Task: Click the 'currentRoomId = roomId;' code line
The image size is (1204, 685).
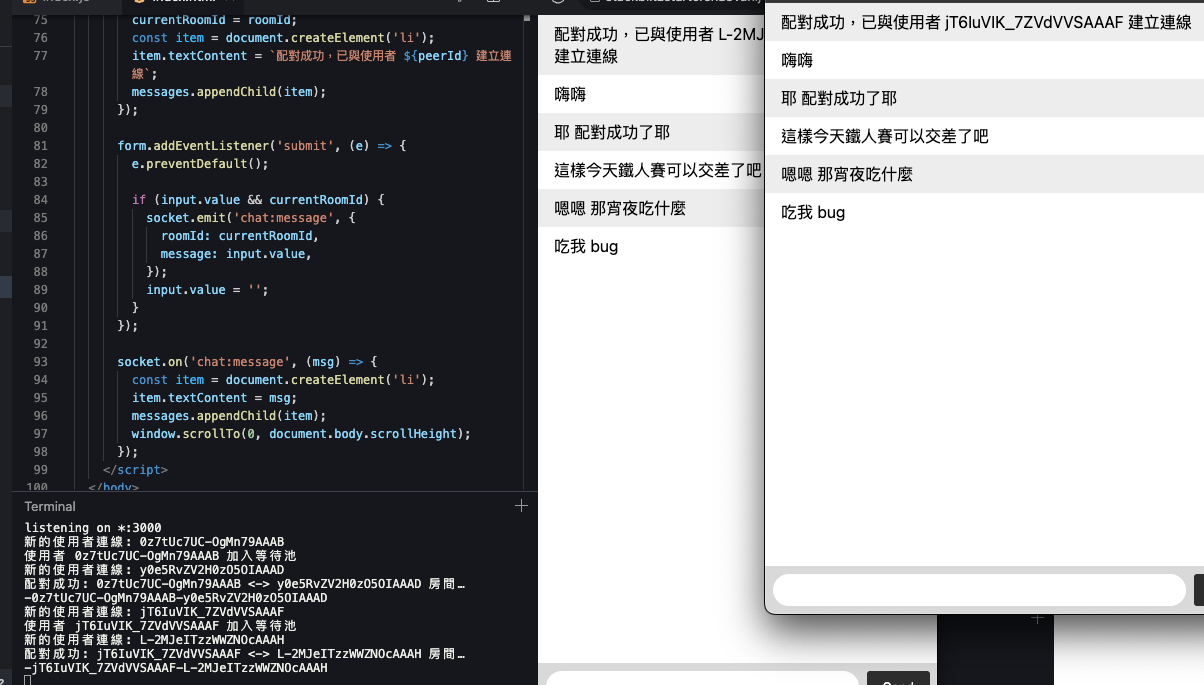Action: point(214,20)
